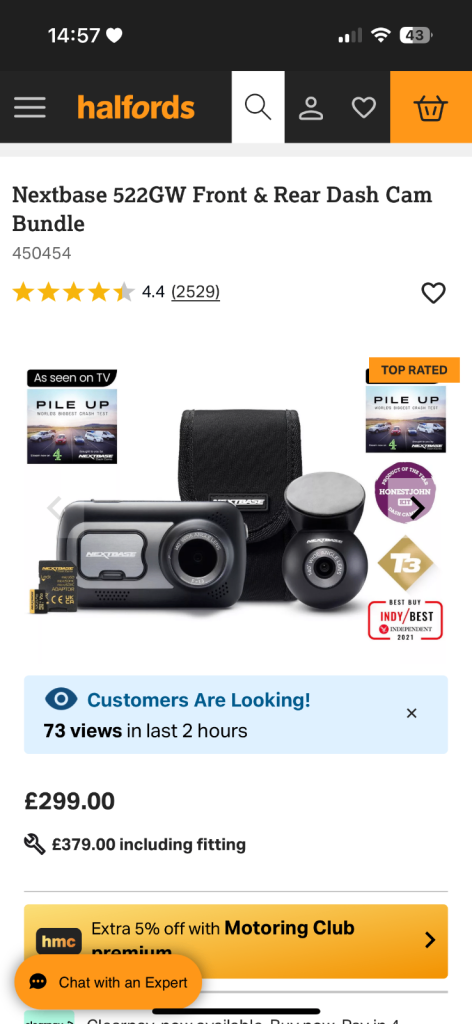
Task: Open the search magnifier icon
Action: 258,107
